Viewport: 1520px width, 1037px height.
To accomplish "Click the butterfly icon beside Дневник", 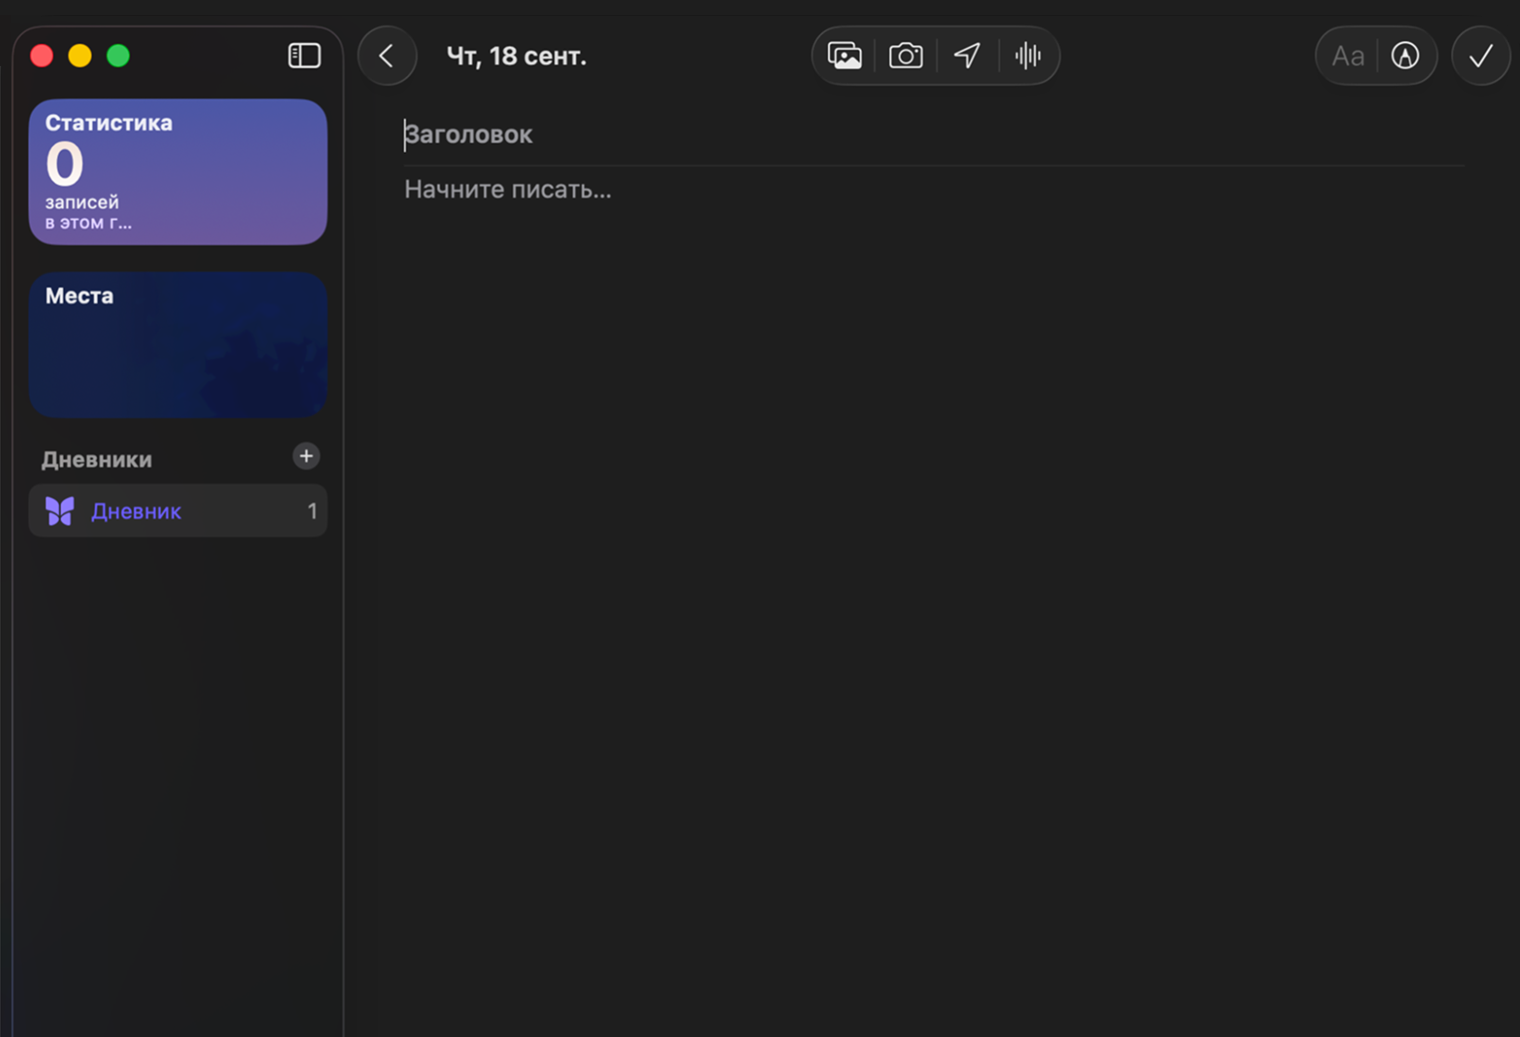I will pos(60,511).
